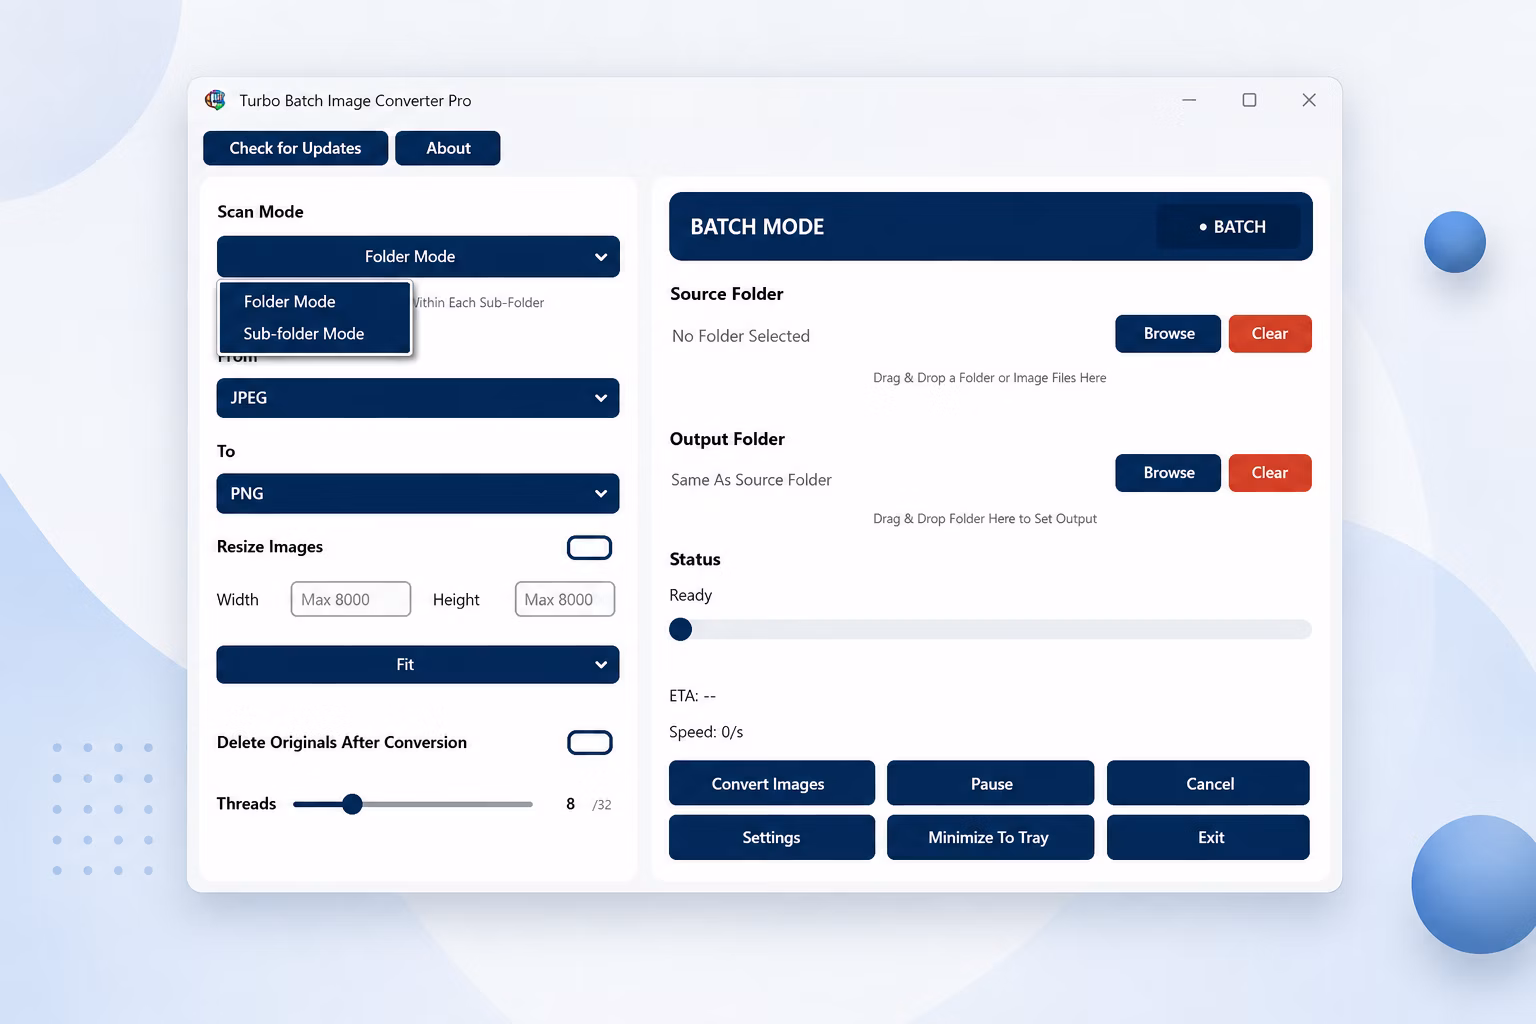The width and height of the screenshot is (1536, 1024).
Task: Click the Threads value '8'
Action: (570, 804)
